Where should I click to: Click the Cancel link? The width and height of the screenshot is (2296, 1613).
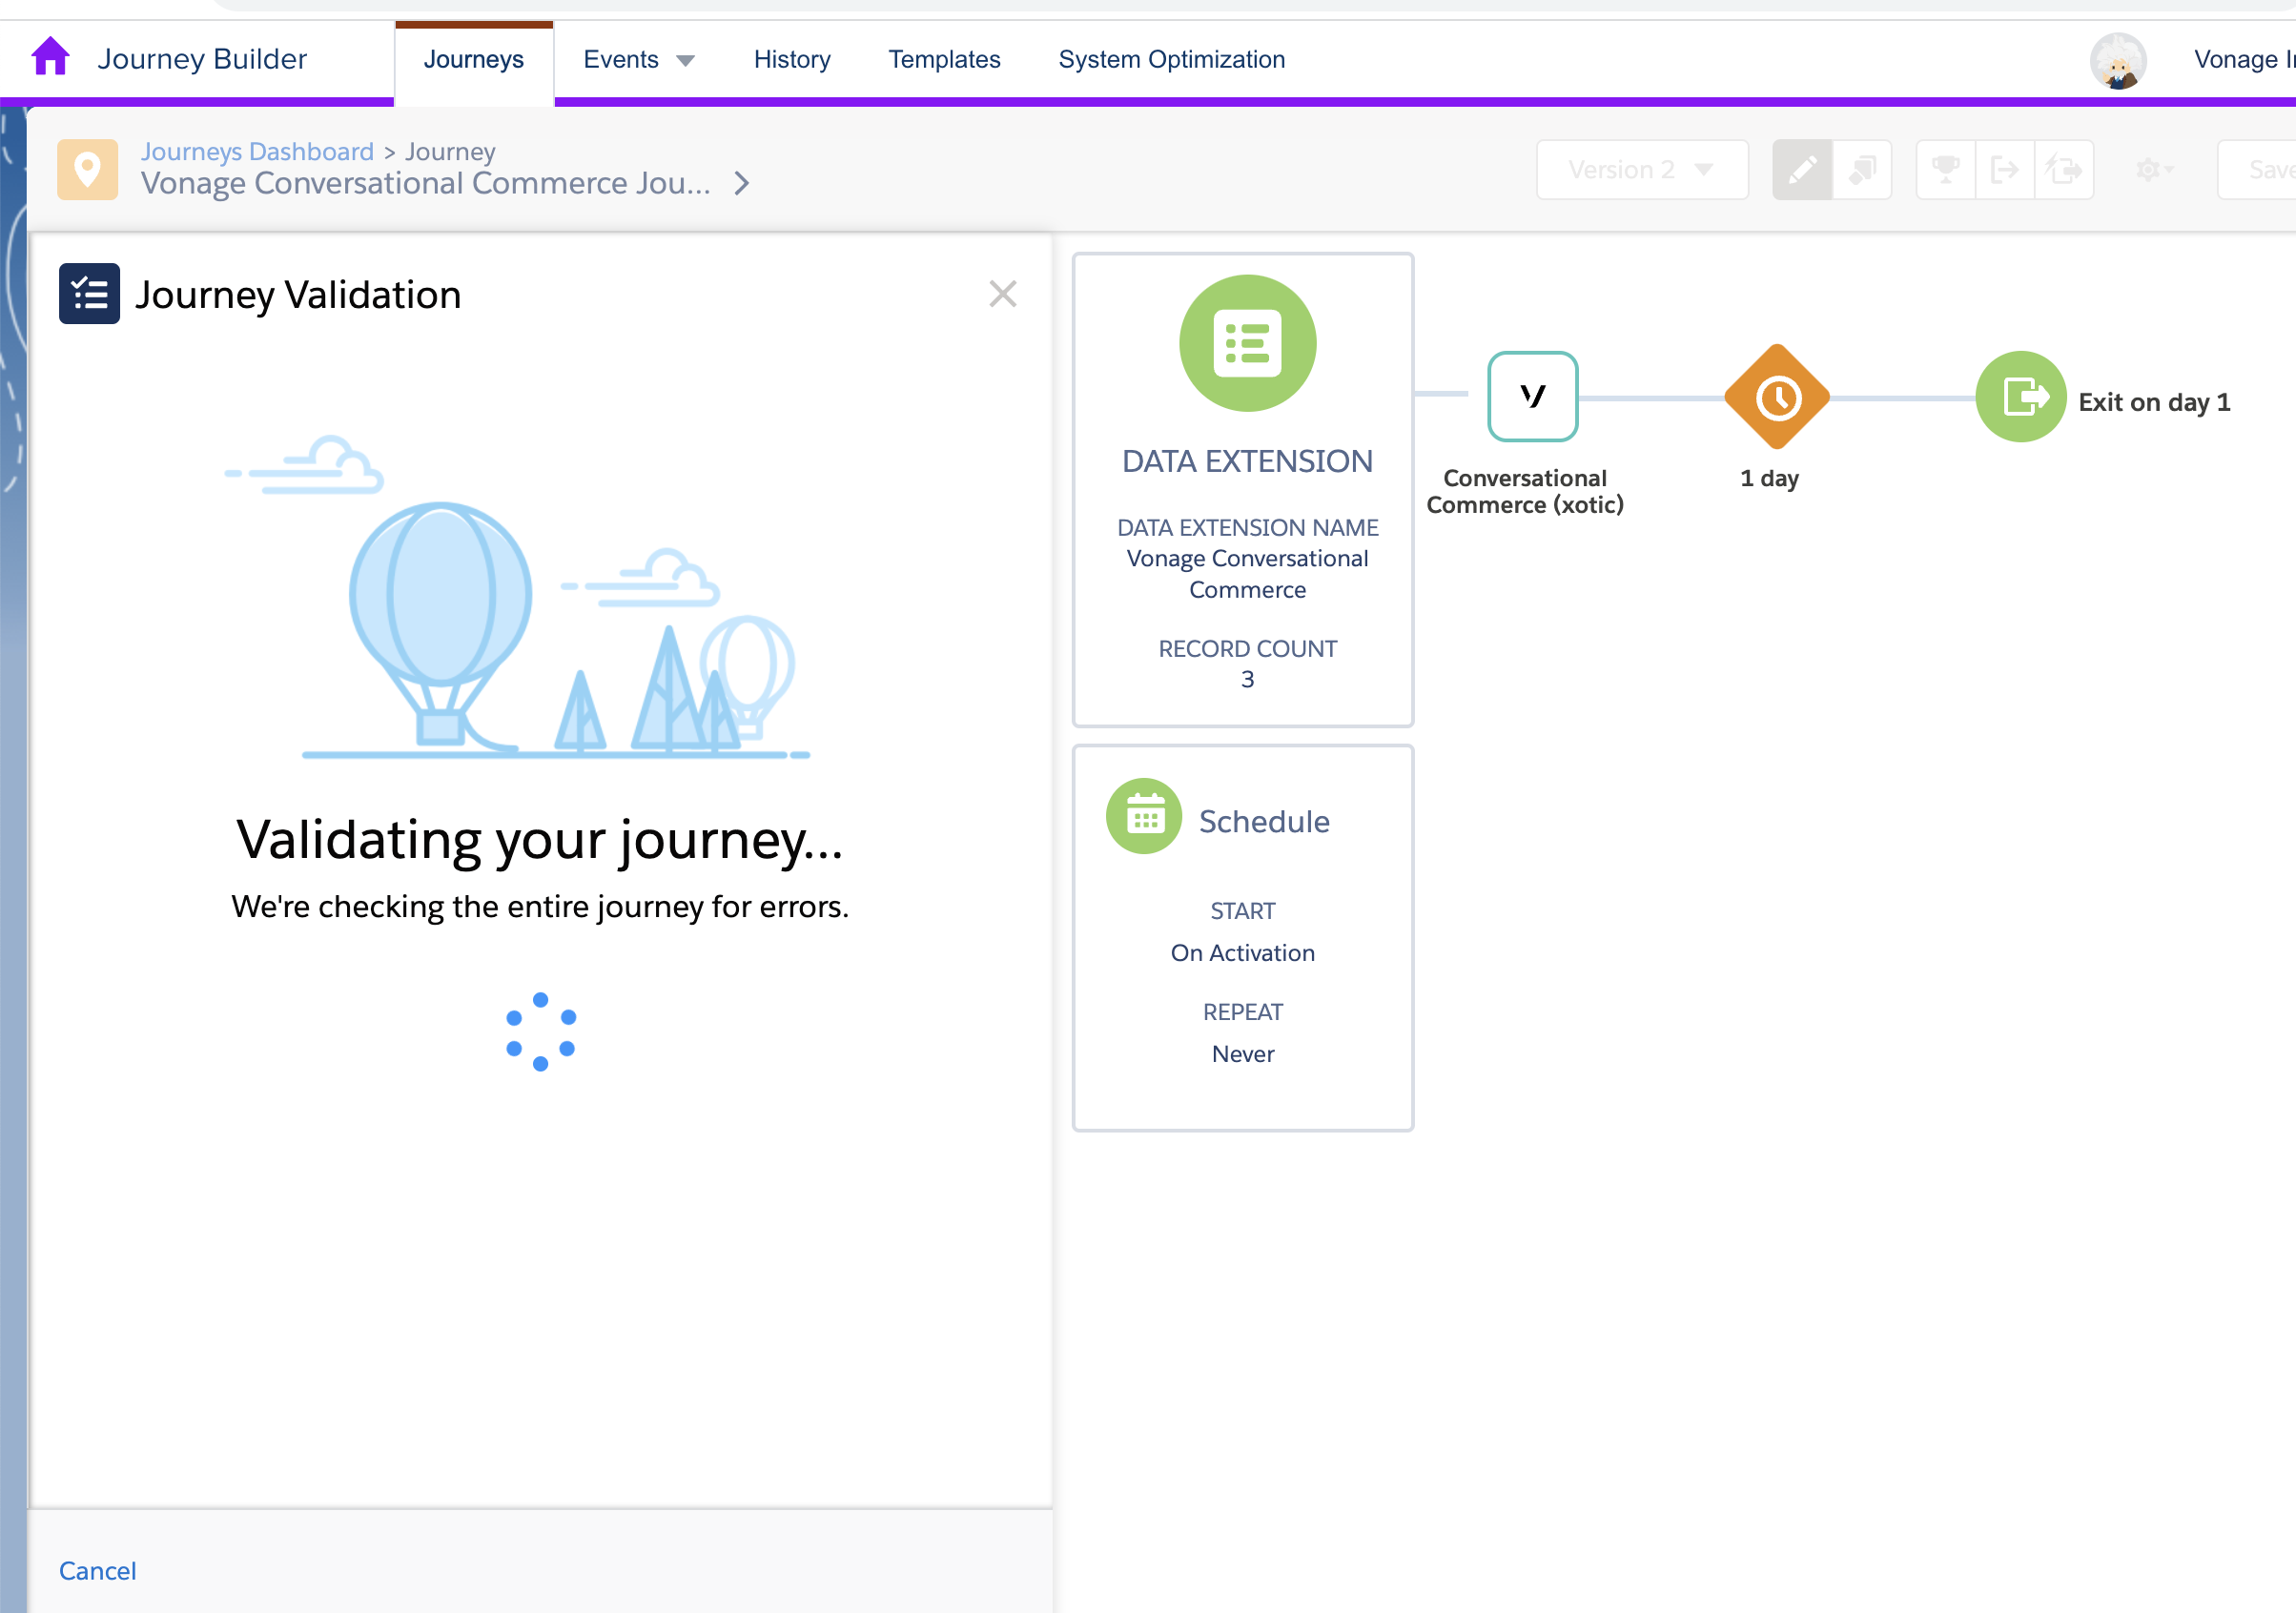[x=97, y=1570]
